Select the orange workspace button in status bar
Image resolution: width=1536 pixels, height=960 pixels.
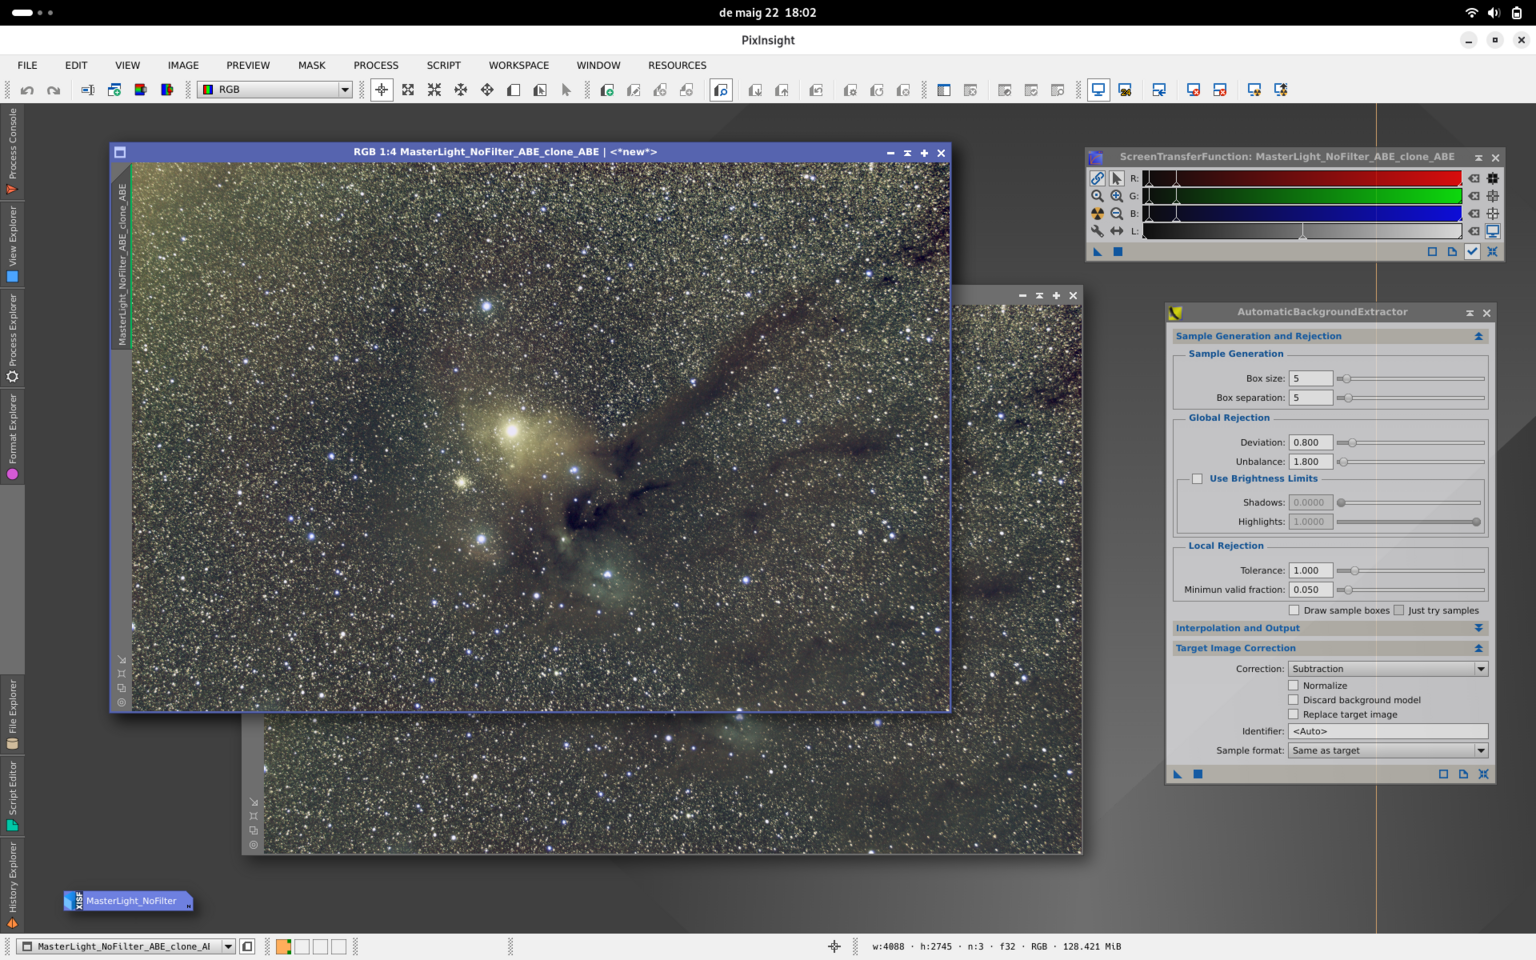click(x=284, y=946)
